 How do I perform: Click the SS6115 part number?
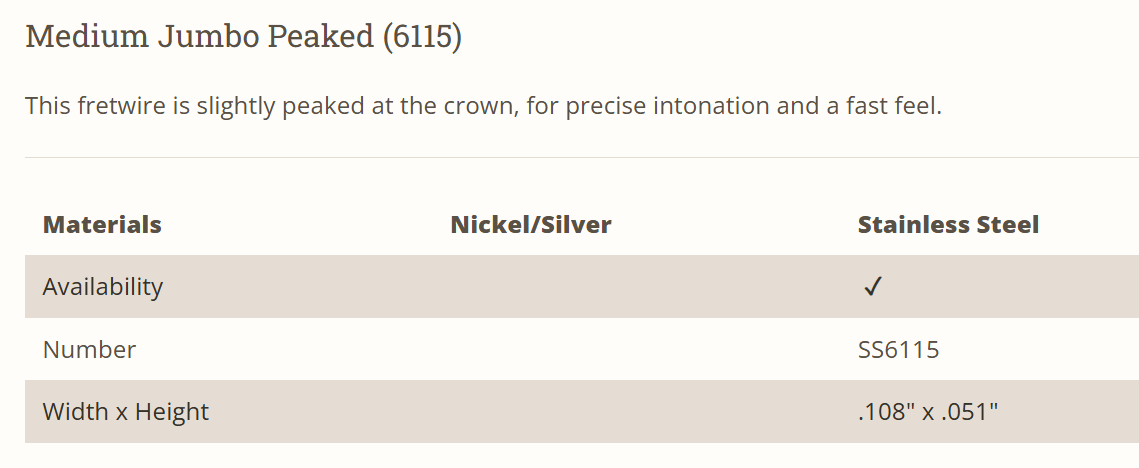click(898, 349)
